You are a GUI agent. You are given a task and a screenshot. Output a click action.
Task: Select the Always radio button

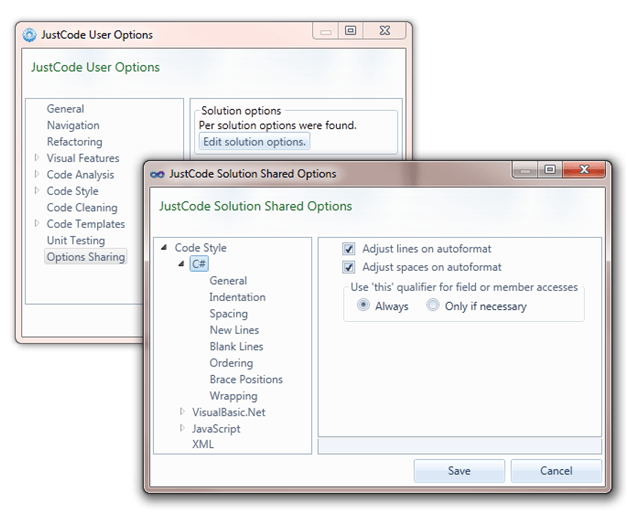pos(363,305)
